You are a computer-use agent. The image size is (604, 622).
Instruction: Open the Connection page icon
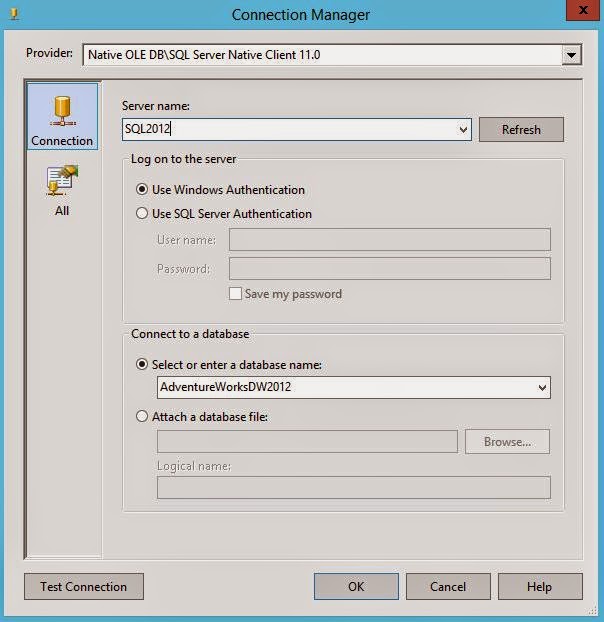(x=62, y=116)
